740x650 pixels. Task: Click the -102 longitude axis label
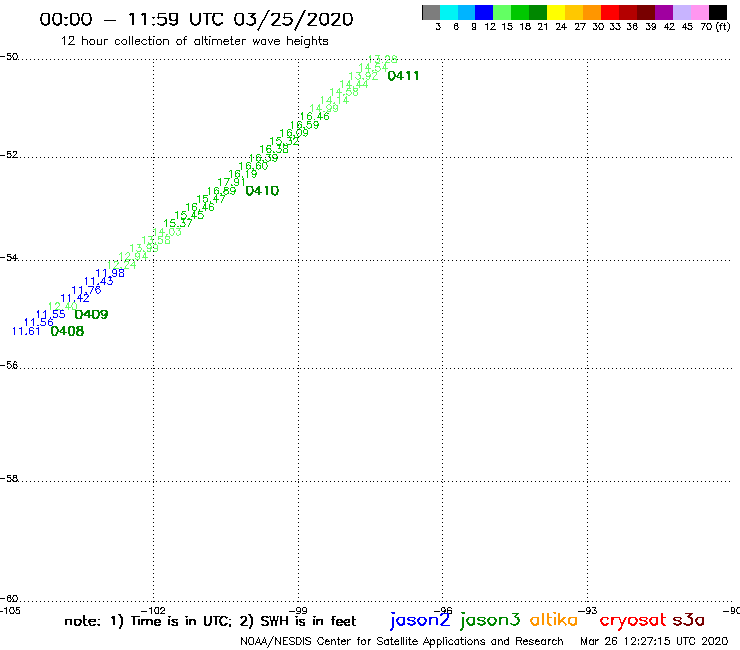(153, 610)
